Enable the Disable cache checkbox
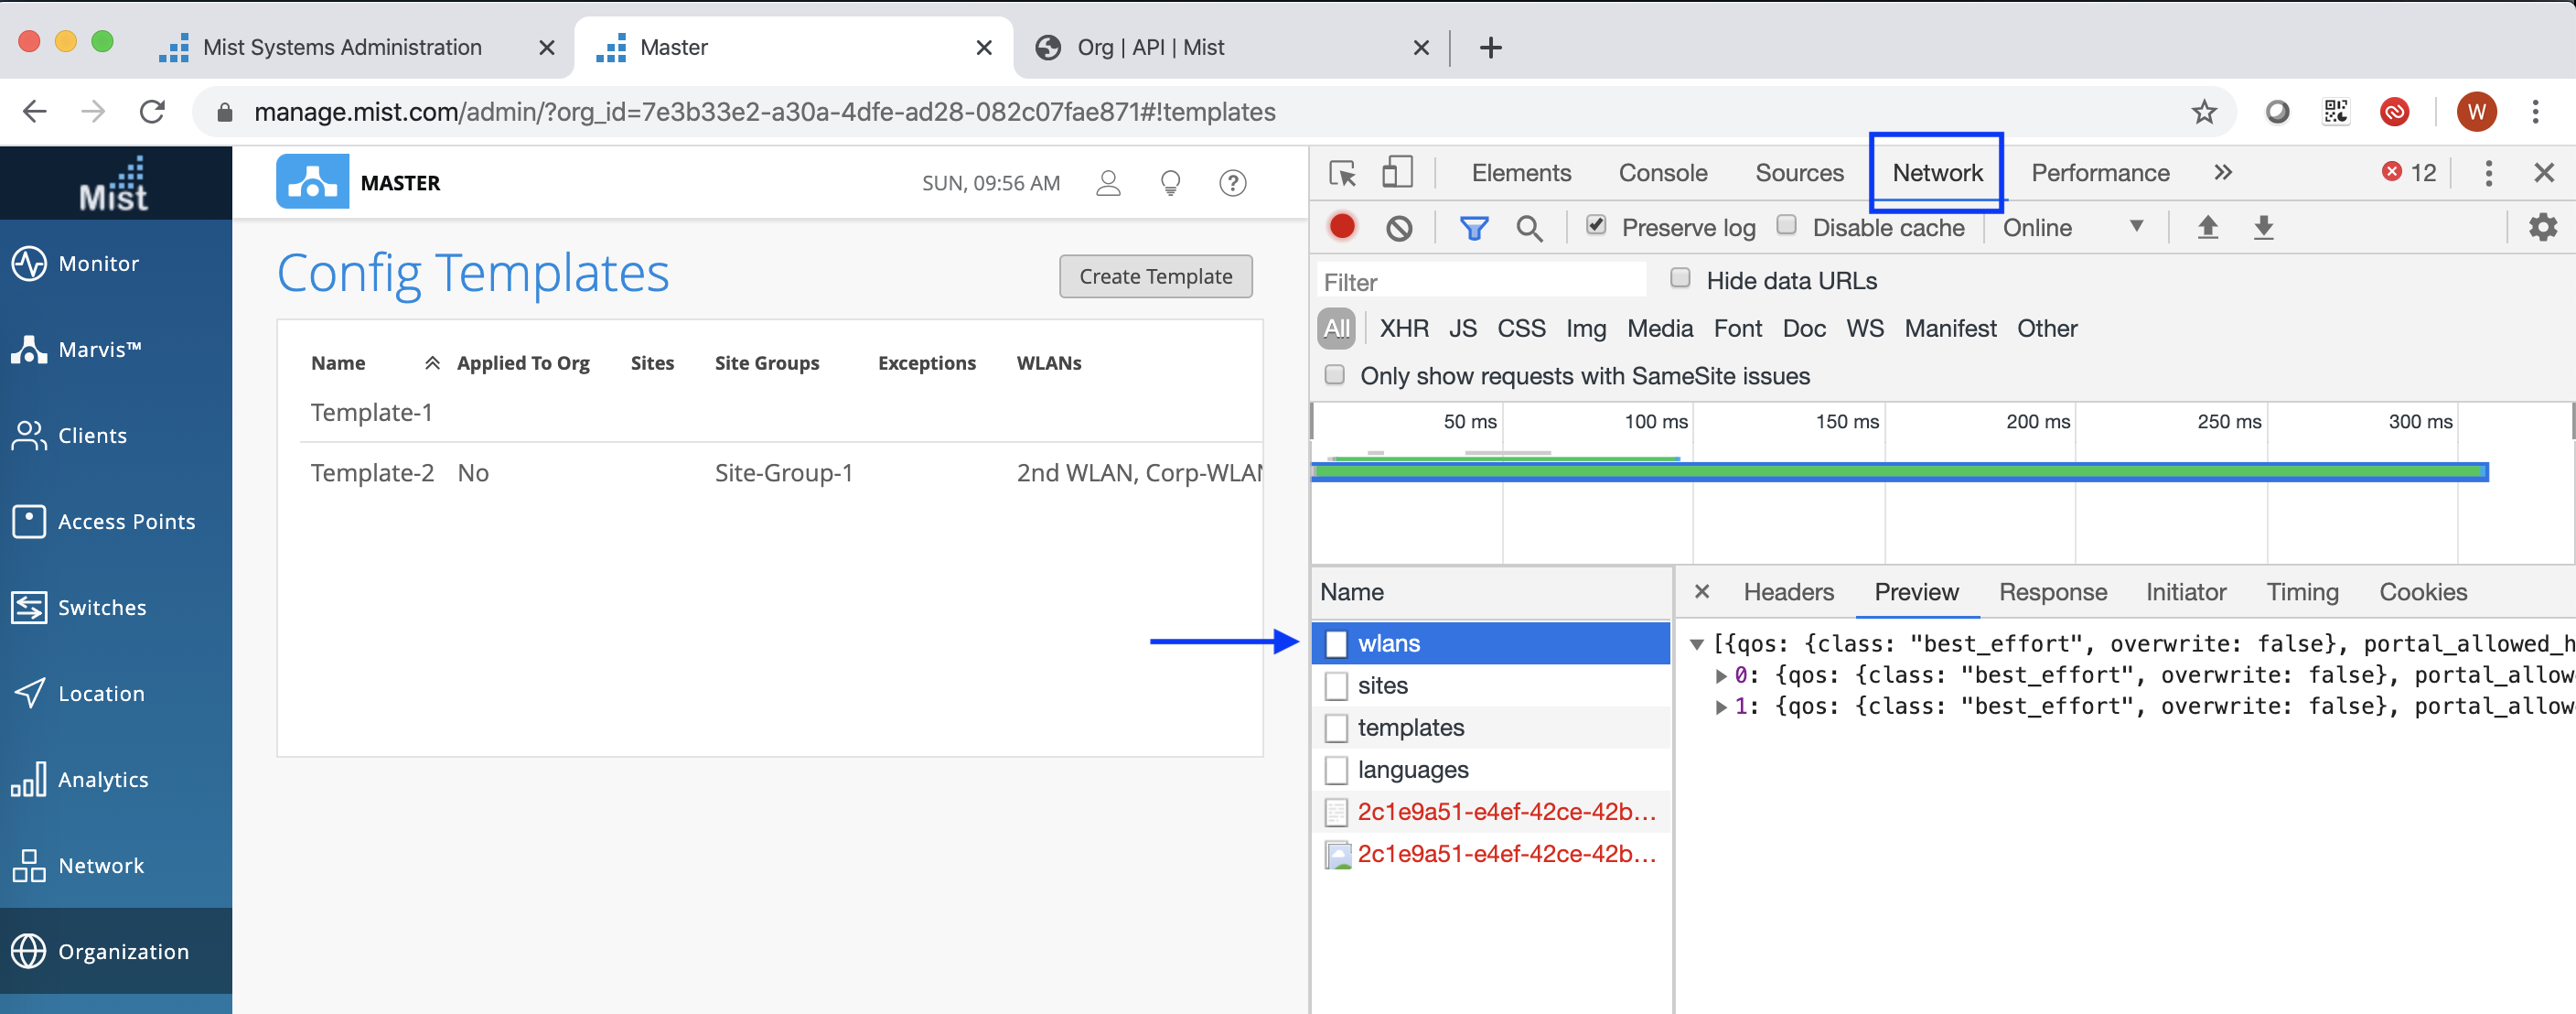This screenshot has height=1014, width=2576. coord(1786,225)
